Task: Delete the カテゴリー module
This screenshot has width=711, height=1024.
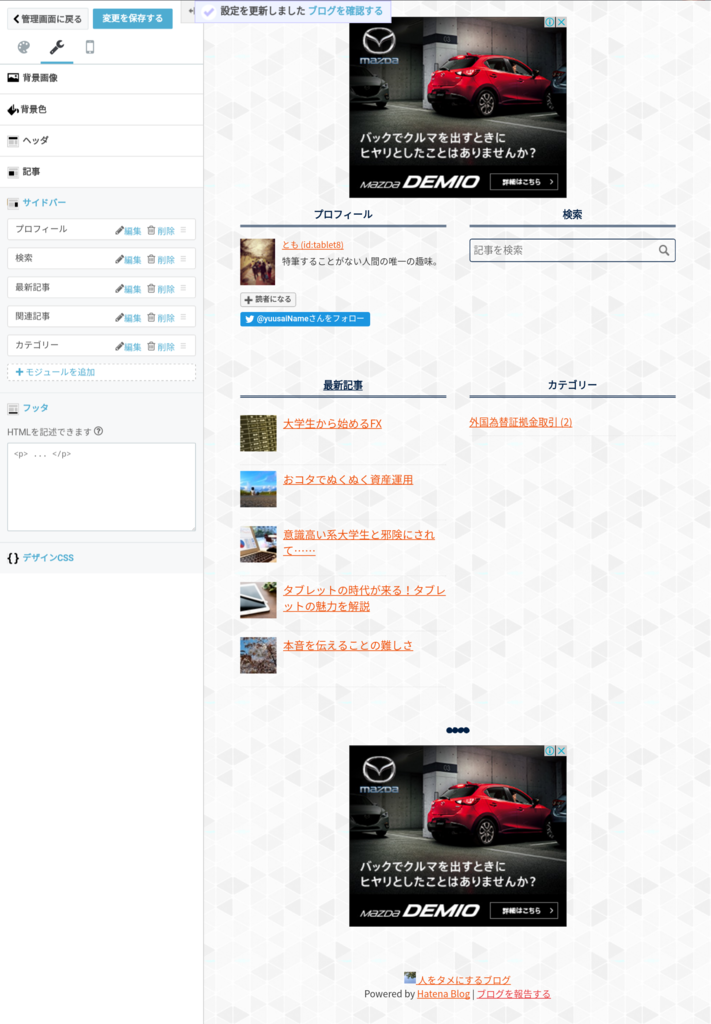Action: pyautogui.click(x=161, y=346)
